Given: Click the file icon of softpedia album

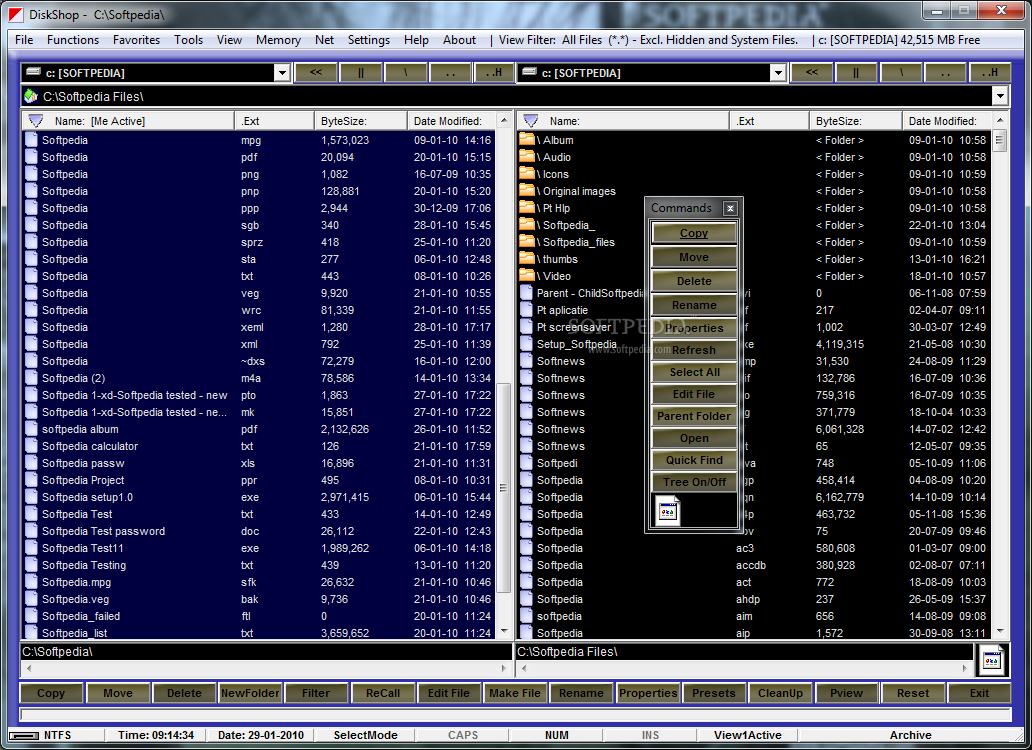Looking at the screenshot, I should (31, 429).
